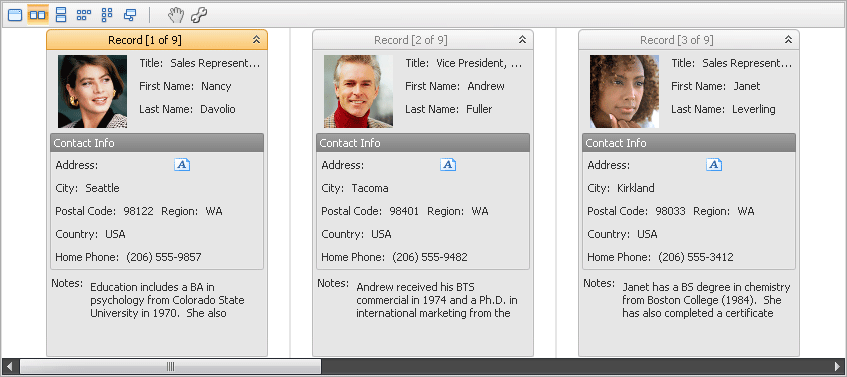Viewport: 847px width, 377px height.
Task: Select the Record [2 of 9] header
Action: click(422, 39)
